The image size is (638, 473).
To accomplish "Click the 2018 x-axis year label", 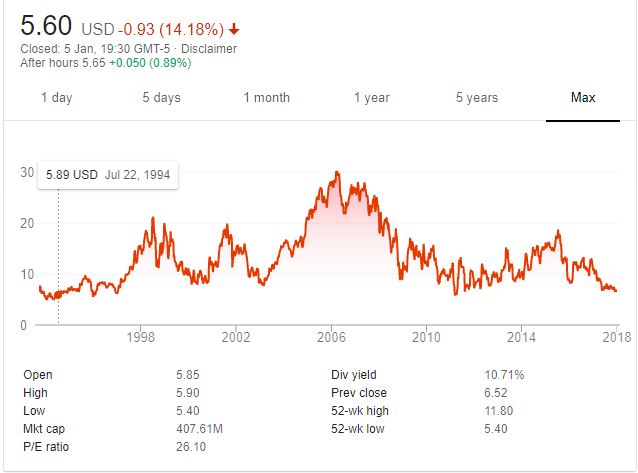I will click(616, 339).
